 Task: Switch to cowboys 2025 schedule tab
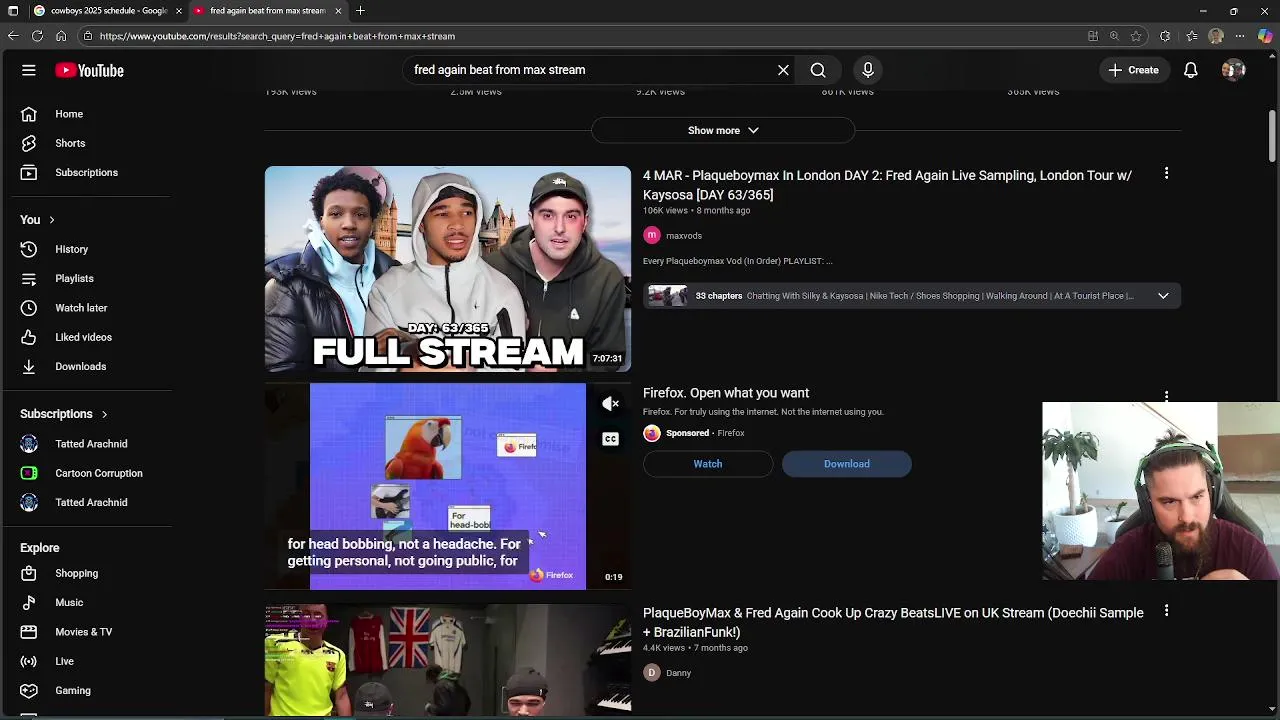[x=107, y=11]
